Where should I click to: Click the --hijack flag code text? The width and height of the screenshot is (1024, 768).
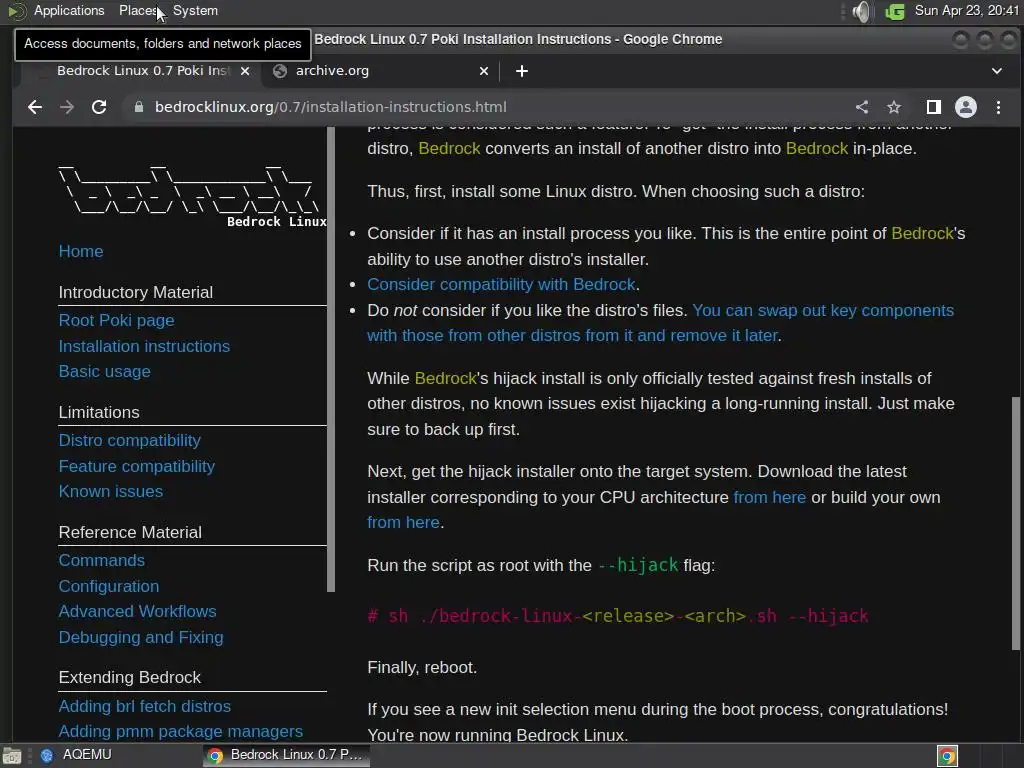click(x=638, y=566)
